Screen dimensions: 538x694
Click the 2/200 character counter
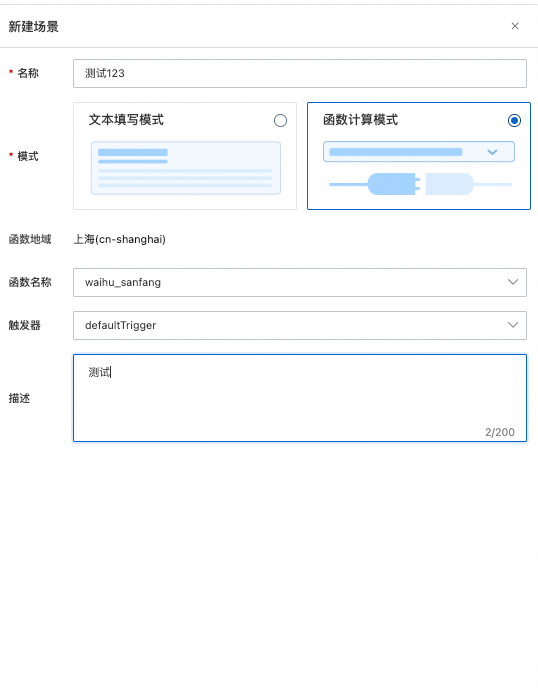[500, 432]
